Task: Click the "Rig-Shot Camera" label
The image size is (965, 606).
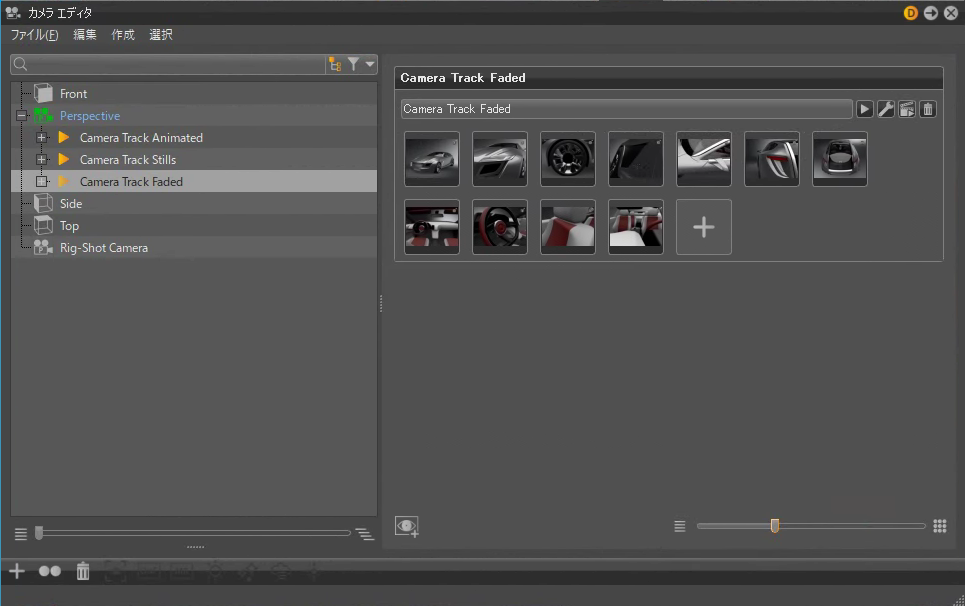Action: [x=104, y=248]
